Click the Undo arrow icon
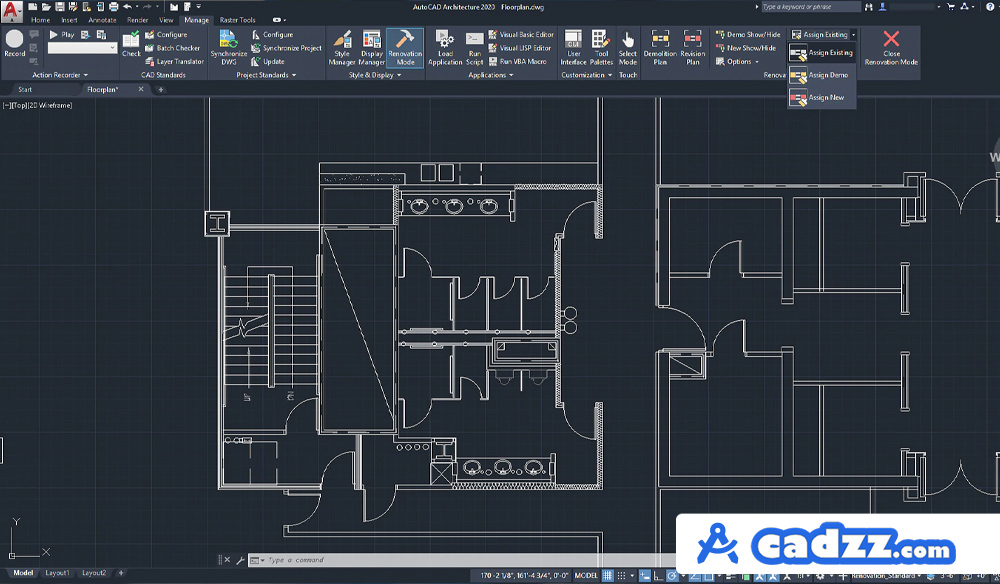The image size is (1000, 584). pos(128,7)
